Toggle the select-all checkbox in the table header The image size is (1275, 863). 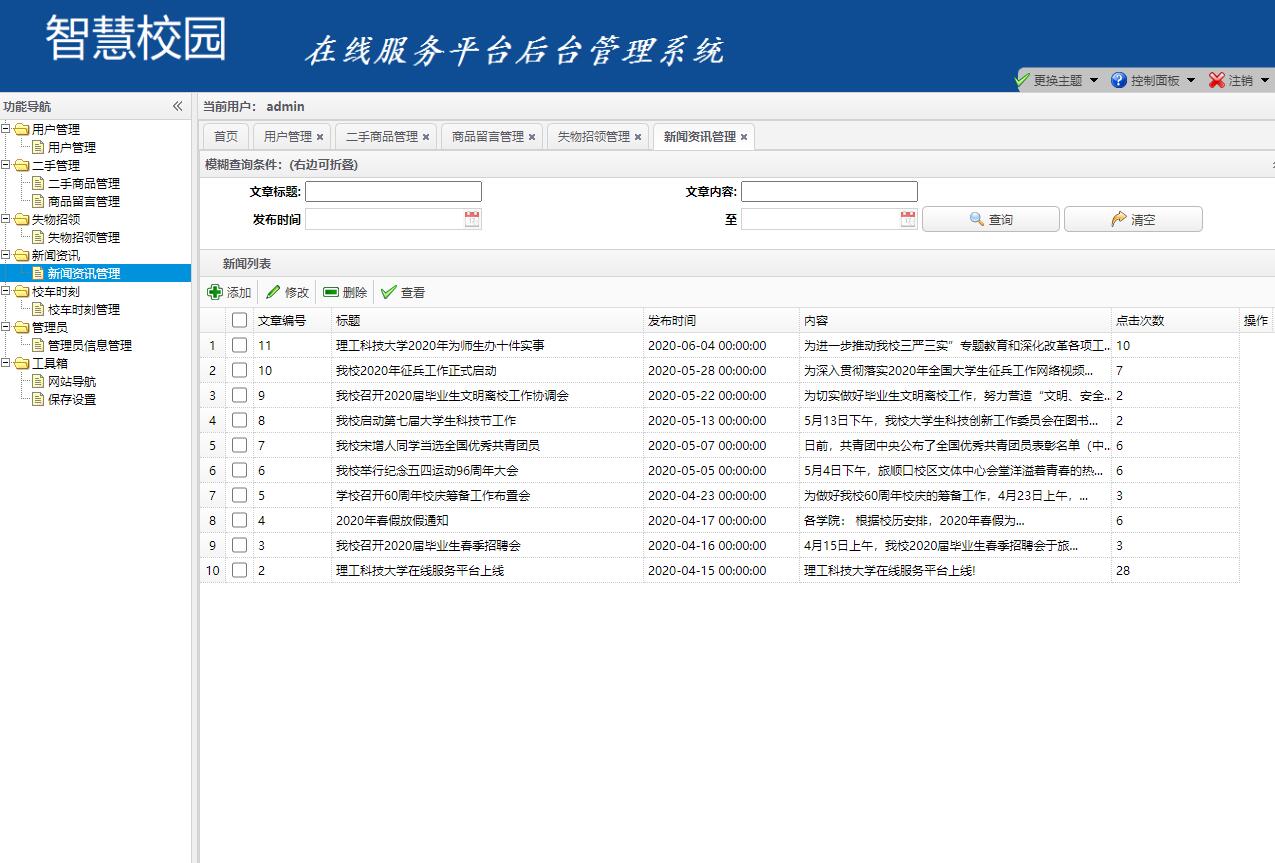[x=239, y=320]
